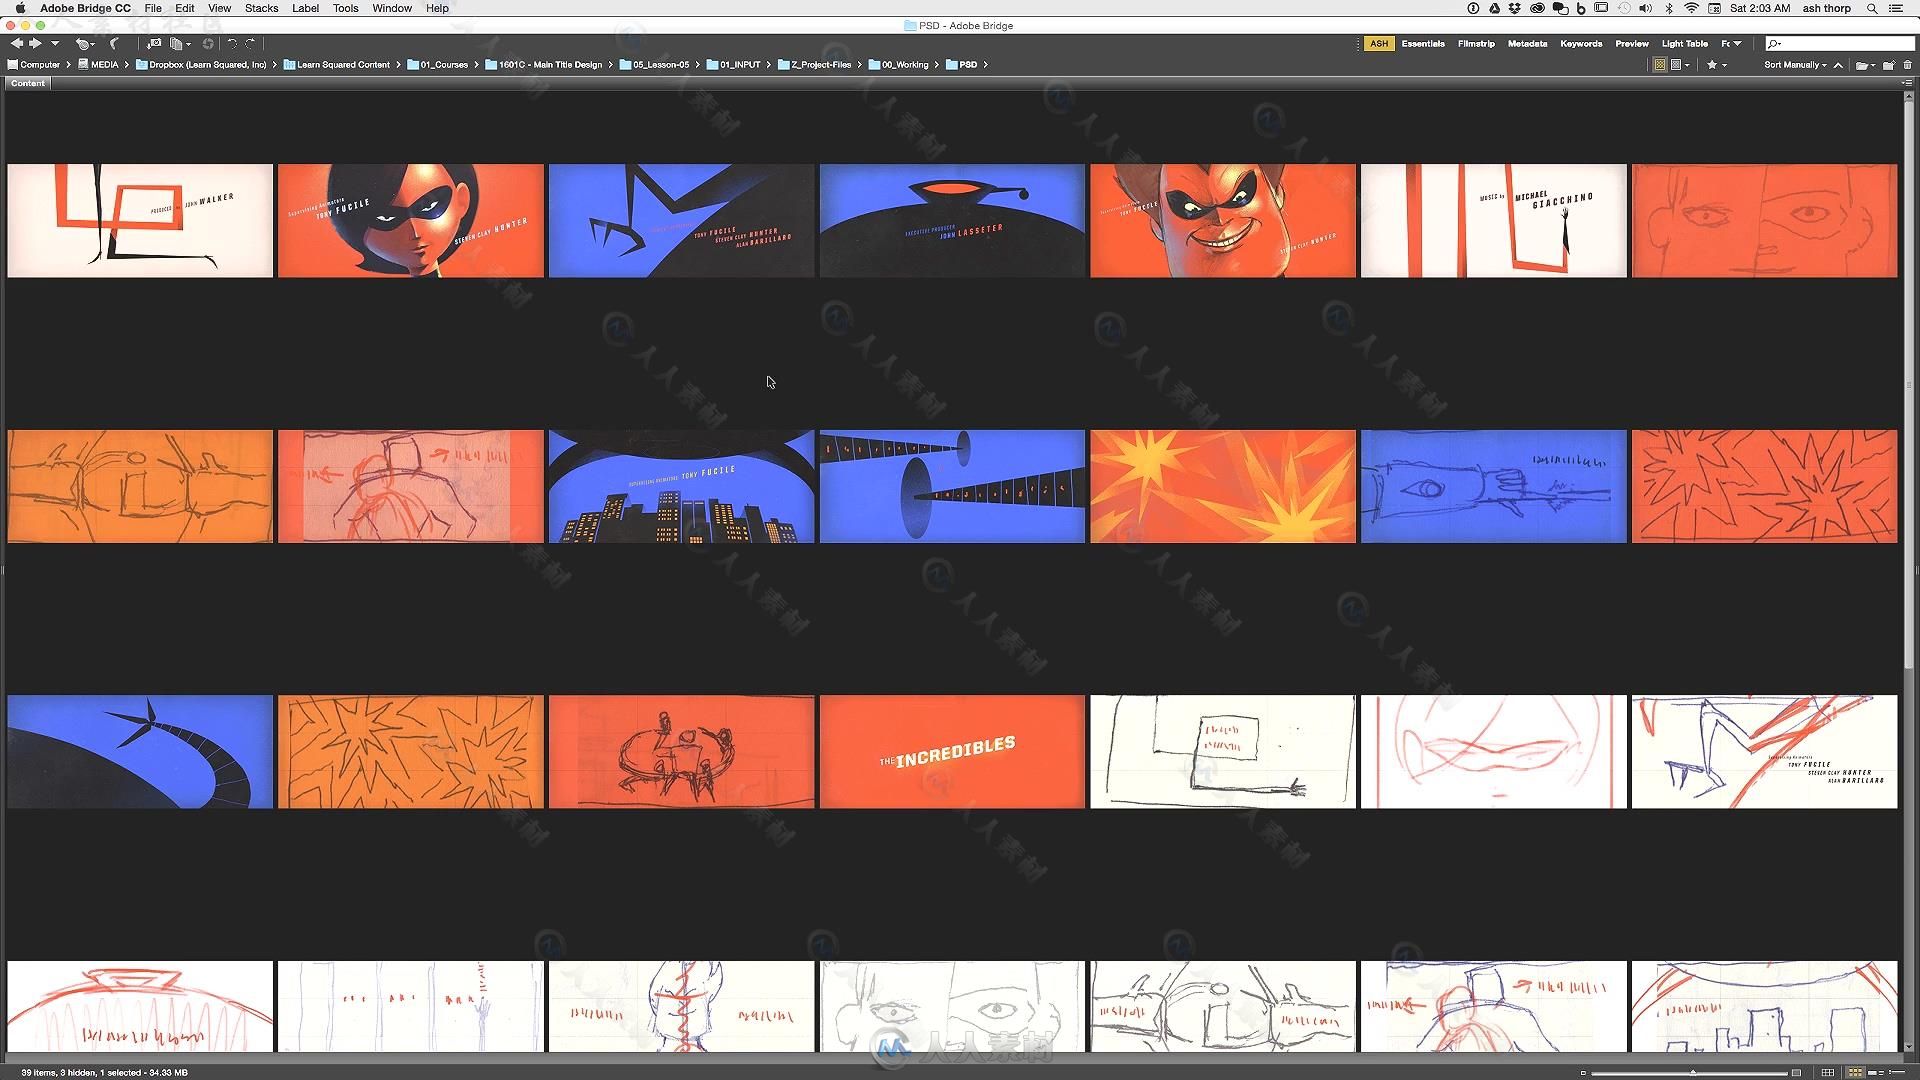This screenshot has width=1920, height=1080.
Task: Open the recent locations dropdown arrow
Action: pos(55,44)
